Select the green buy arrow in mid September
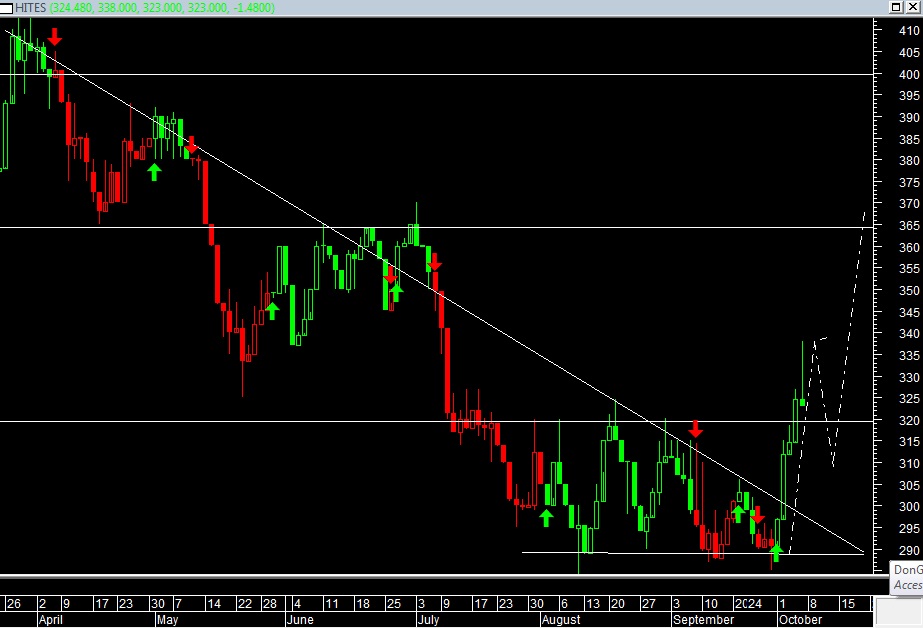The height and width of the screenshot is (628, 923). [x=738, y=514]
